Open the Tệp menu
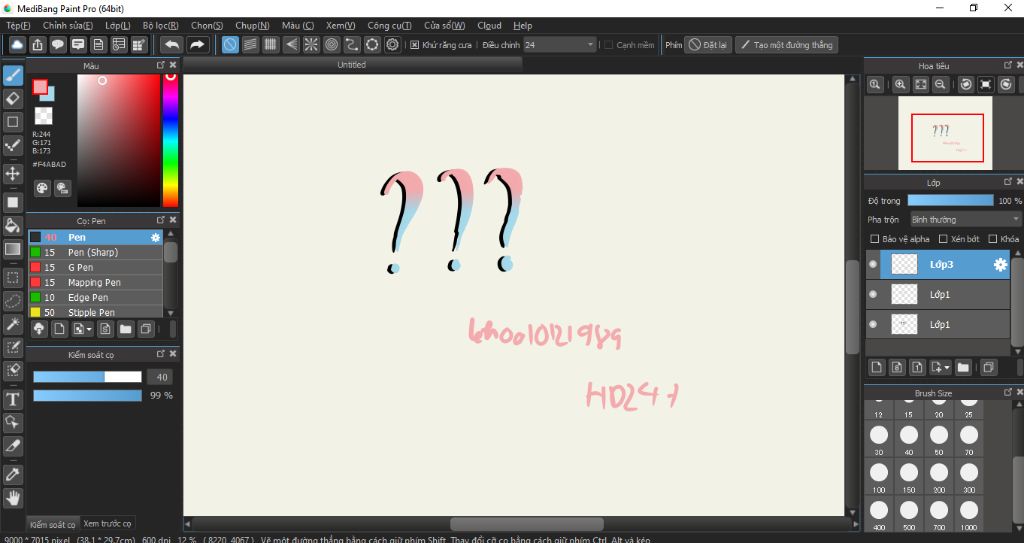This screenshot has width=1024, height=543. coord(18,25)
